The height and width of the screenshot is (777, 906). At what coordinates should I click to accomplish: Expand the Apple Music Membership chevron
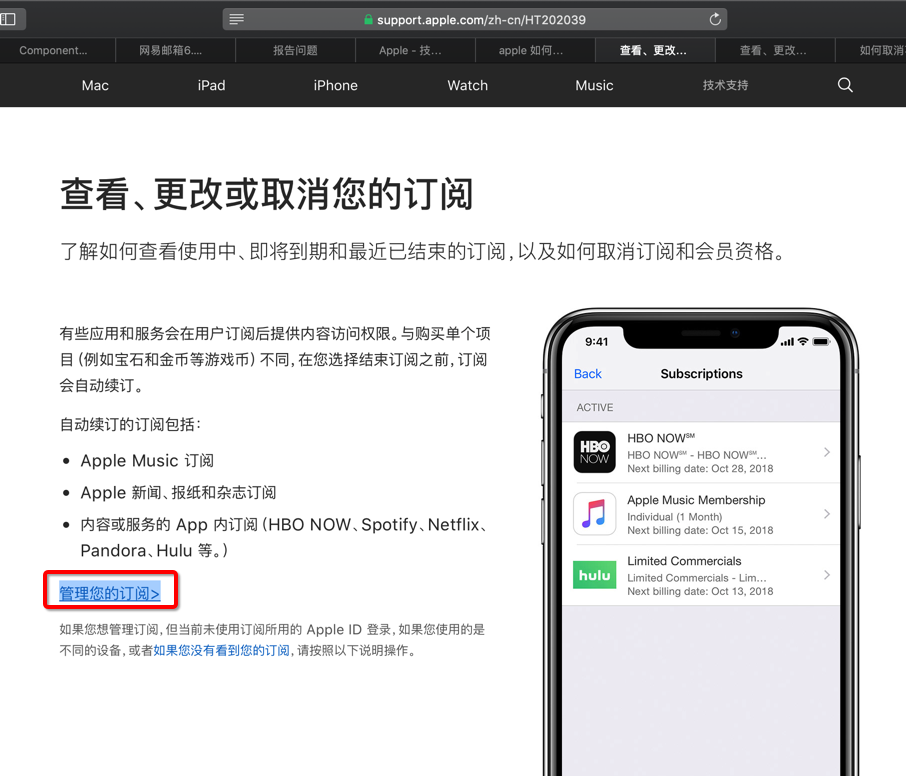pos(827,514)
